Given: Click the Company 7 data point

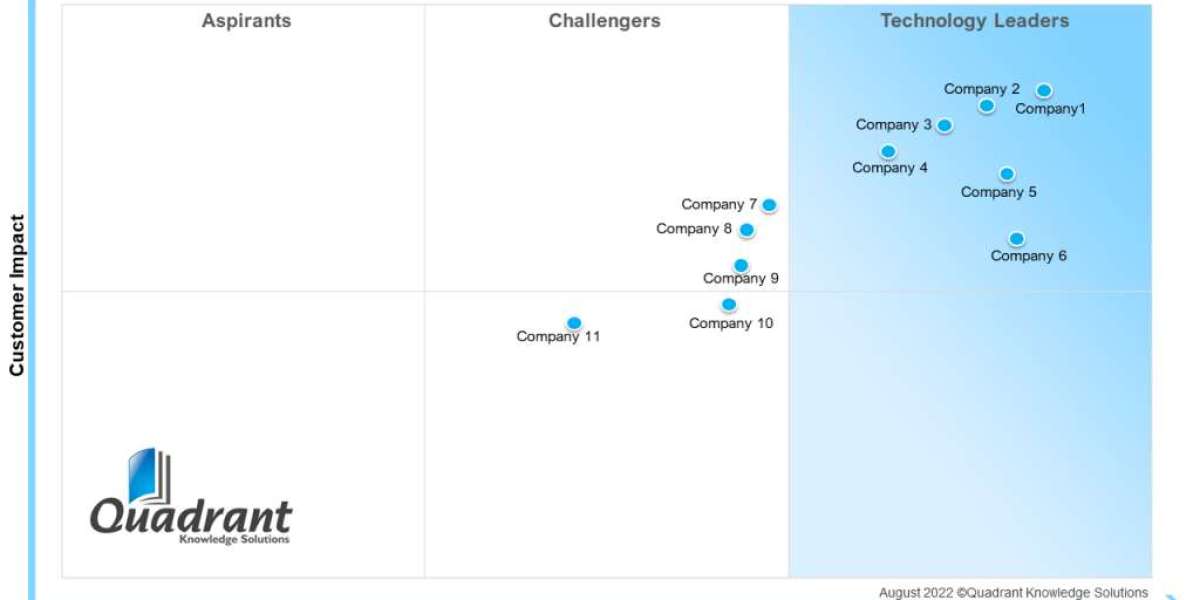Looking at the screenshot, I should pyautogui.click(x=769, y=205).
